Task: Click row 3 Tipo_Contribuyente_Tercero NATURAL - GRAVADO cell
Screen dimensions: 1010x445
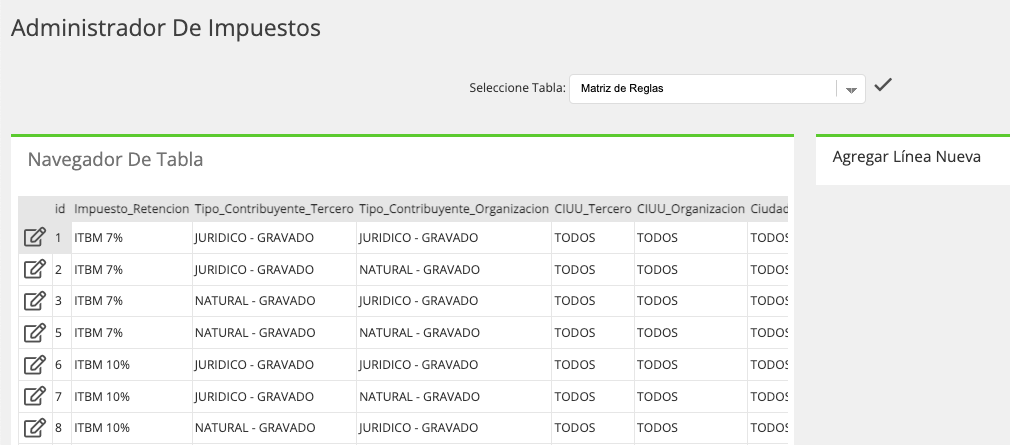Action: click(x=274, y=301)
